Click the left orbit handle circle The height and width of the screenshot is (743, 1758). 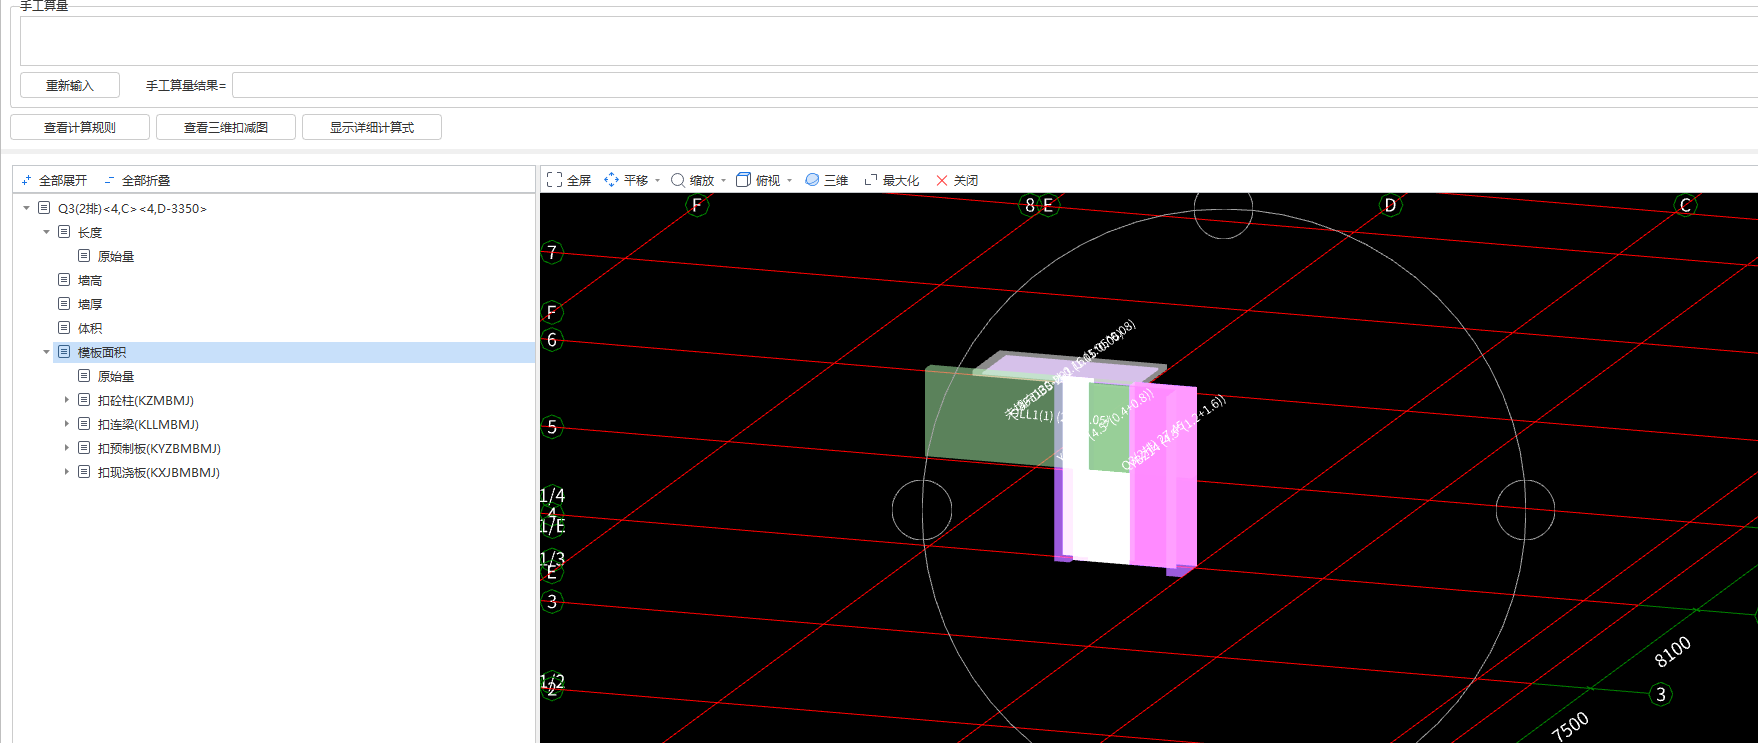(922, 510)
